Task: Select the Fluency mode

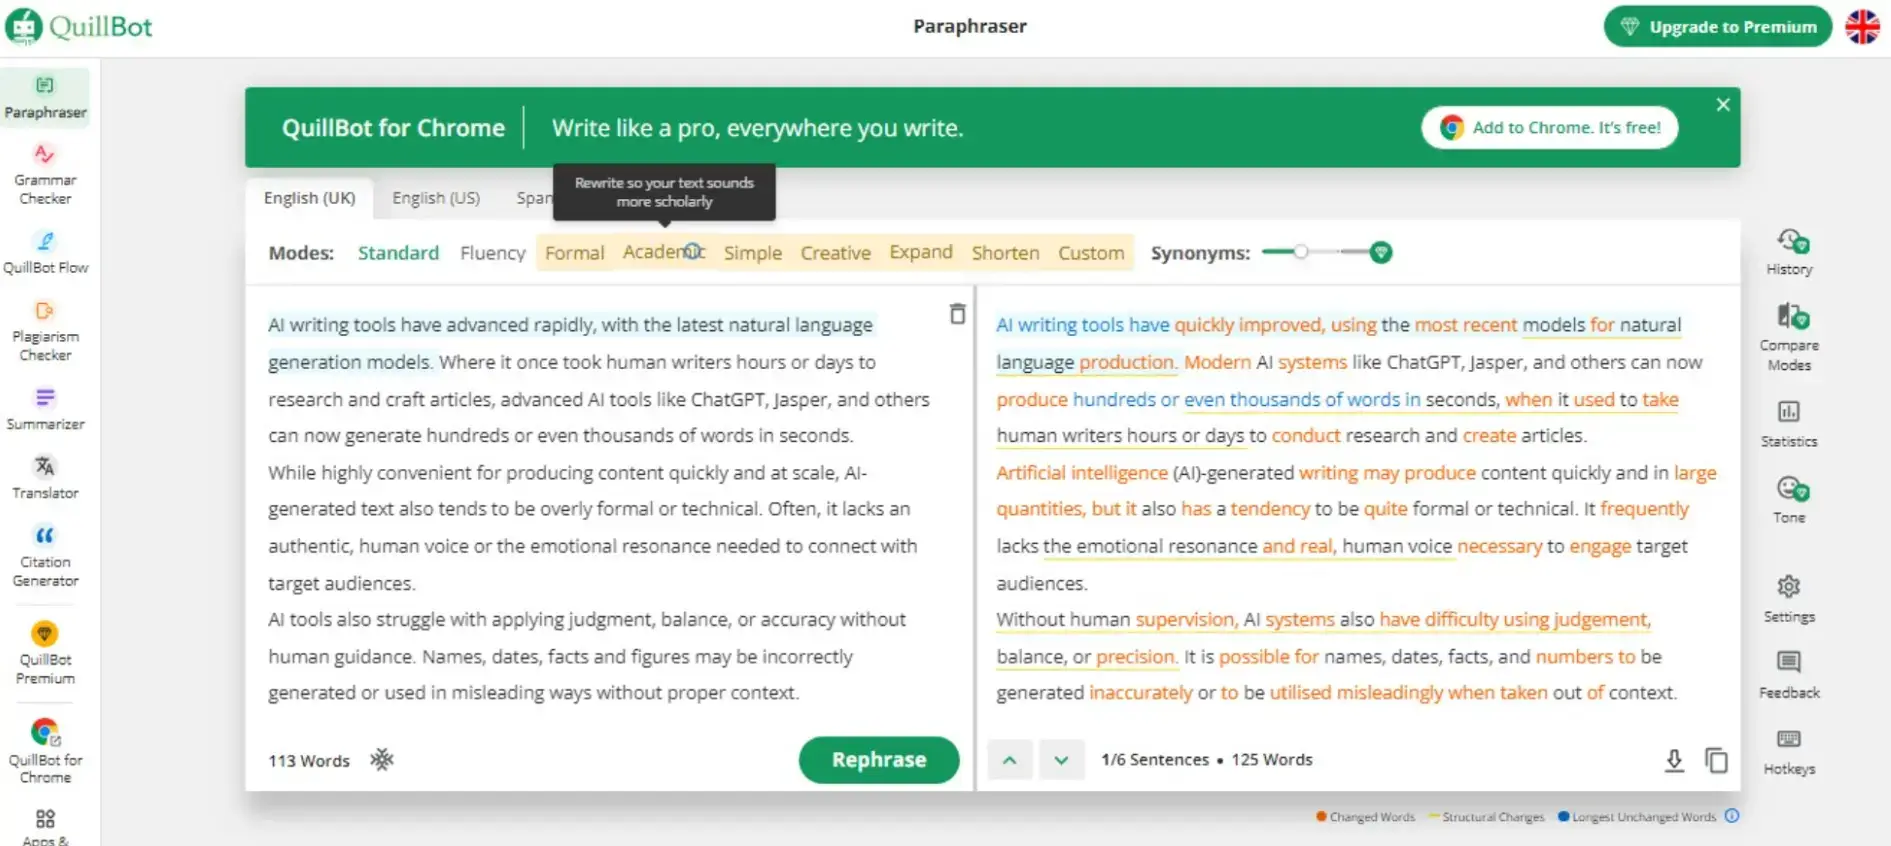Action: pos(492,253)
